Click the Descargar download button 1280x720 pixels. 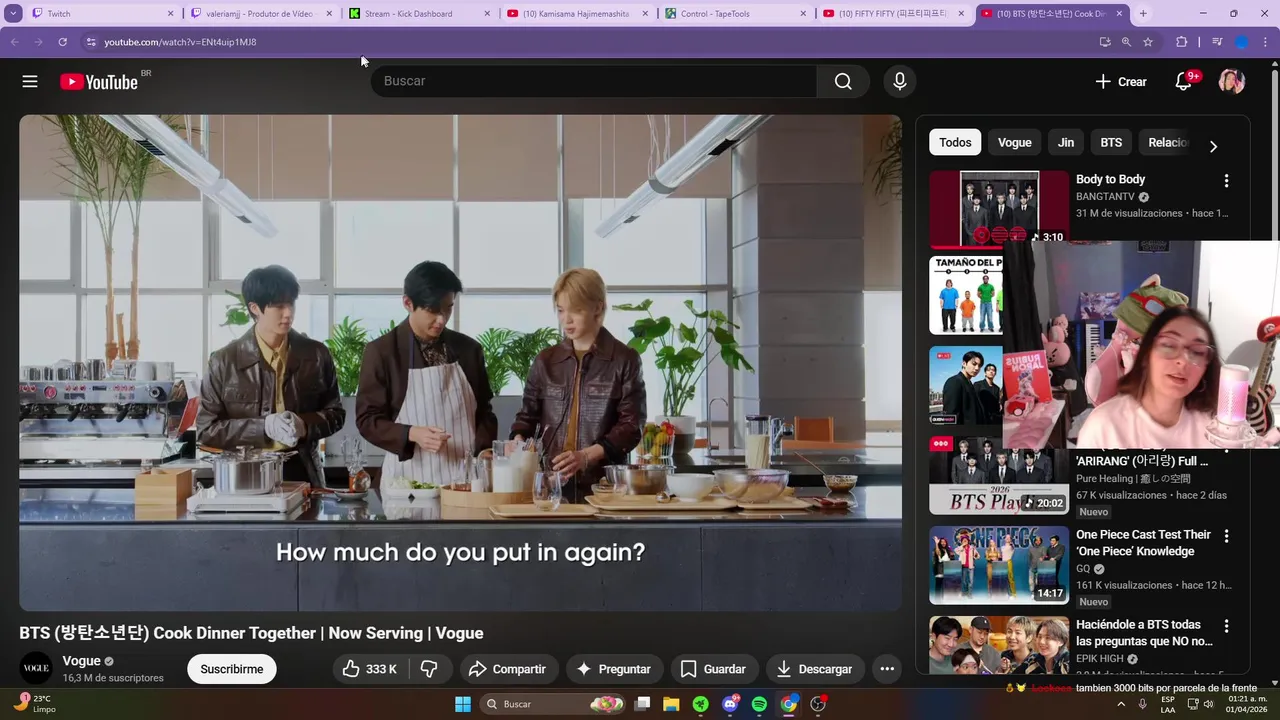[814, 669]
